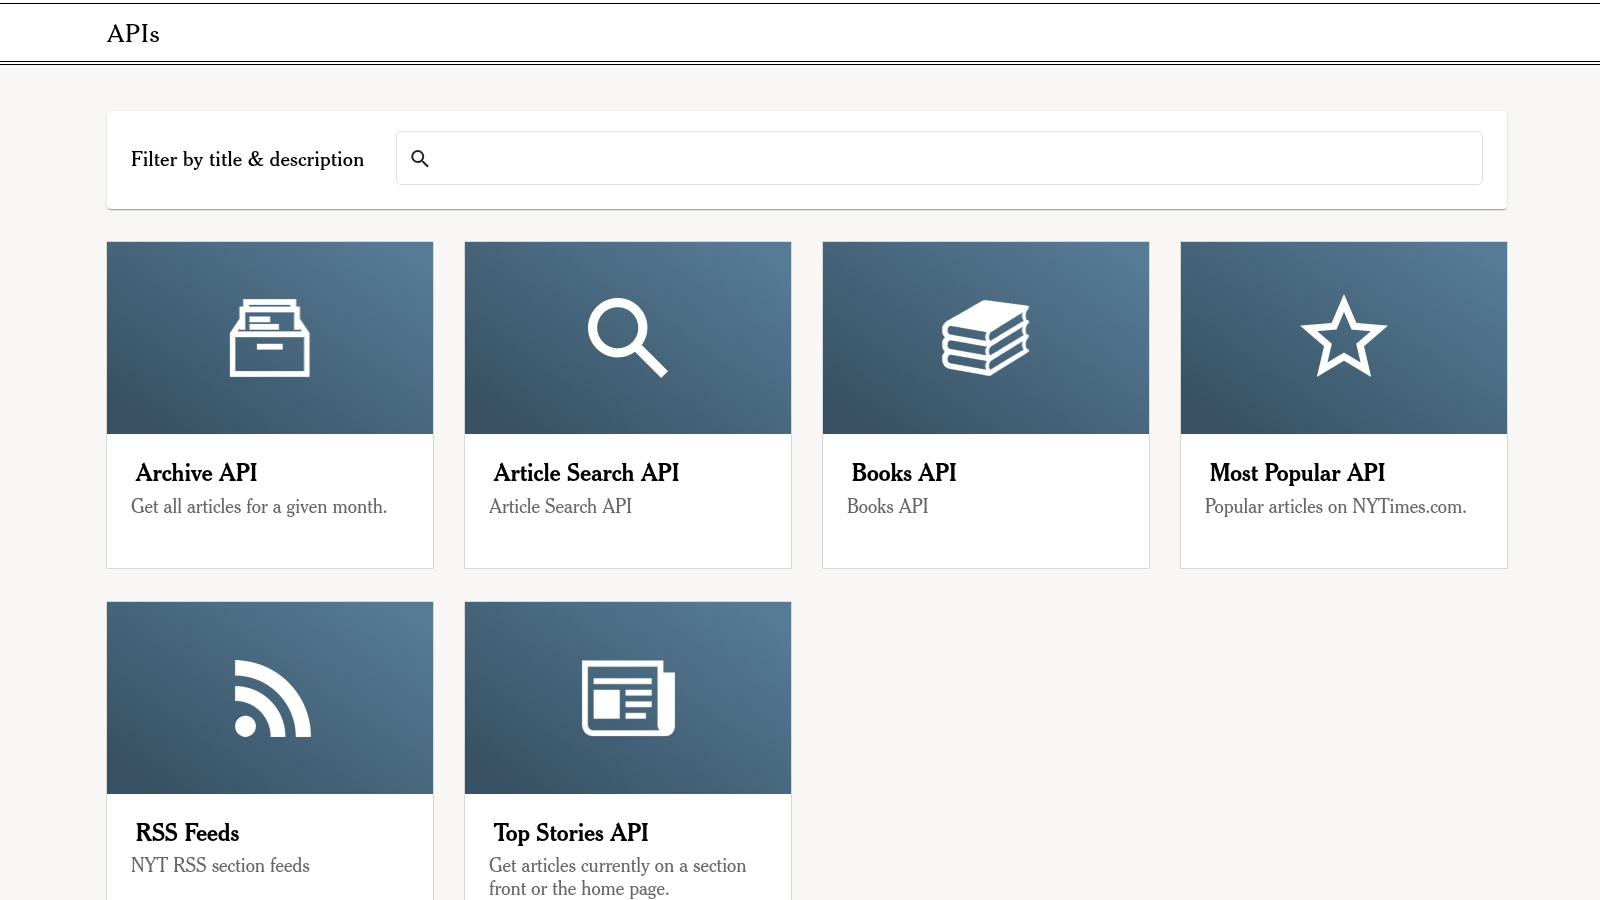Click the APIs page heading
This screenshot has height=900, width=1600.
[x=133, y=33]
